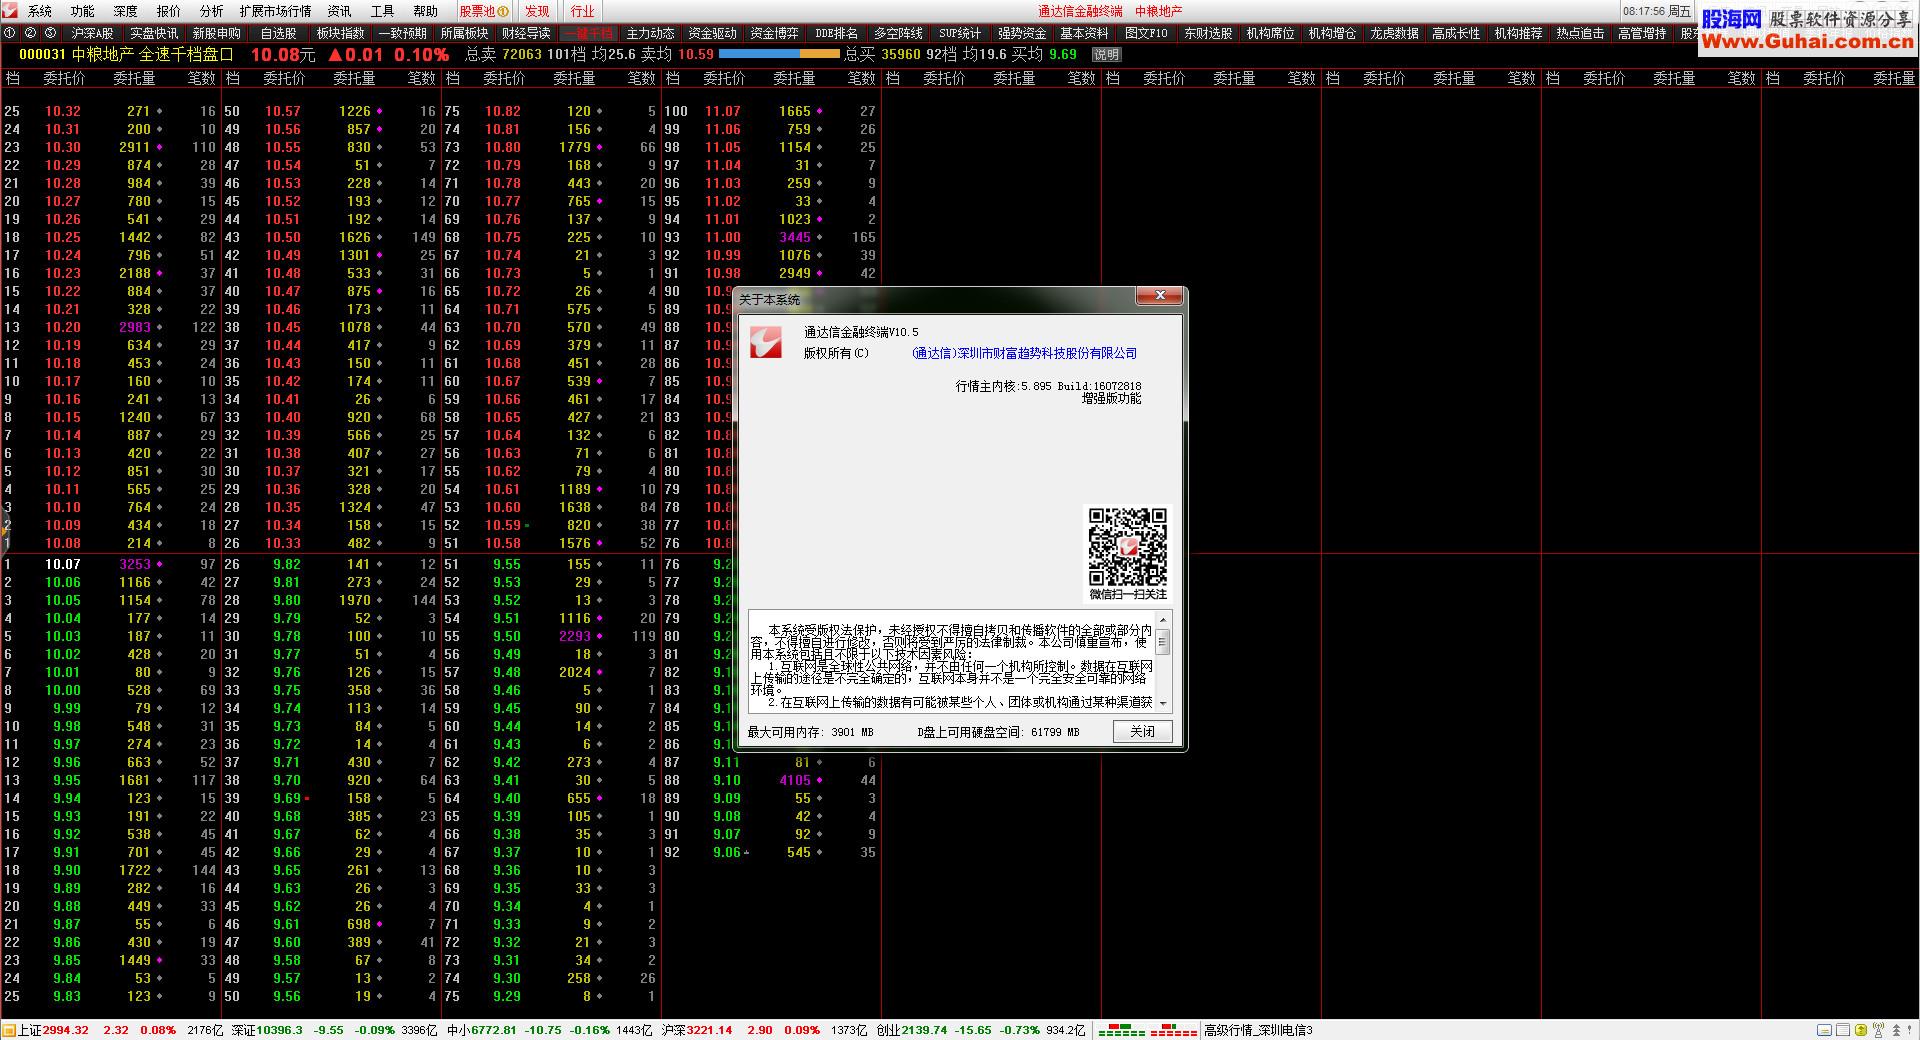Image resolution: width=1920 pixels, height=1040 pixels.
Task: Click the buy/sell ratio color bar
Action: (x=780, y=55)
